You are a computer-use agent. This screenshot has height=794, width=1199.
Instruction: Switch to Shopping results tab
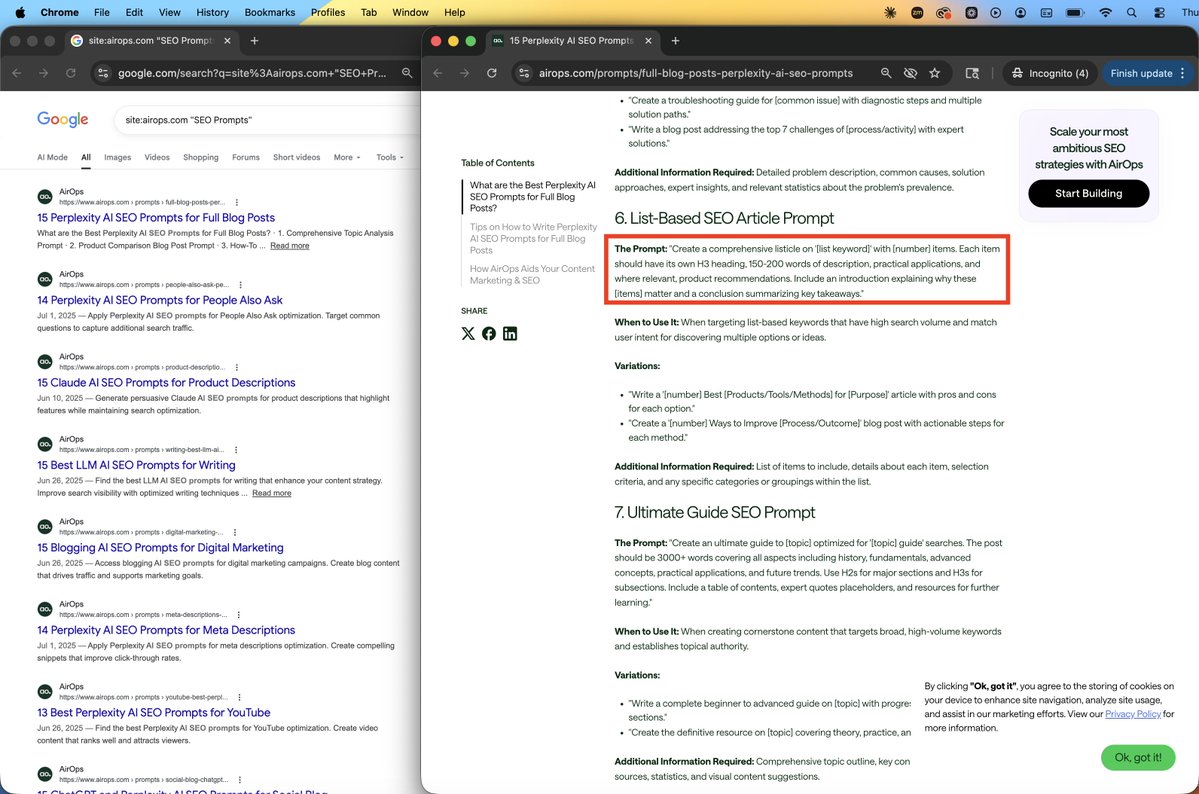click(x=200, y=158)
